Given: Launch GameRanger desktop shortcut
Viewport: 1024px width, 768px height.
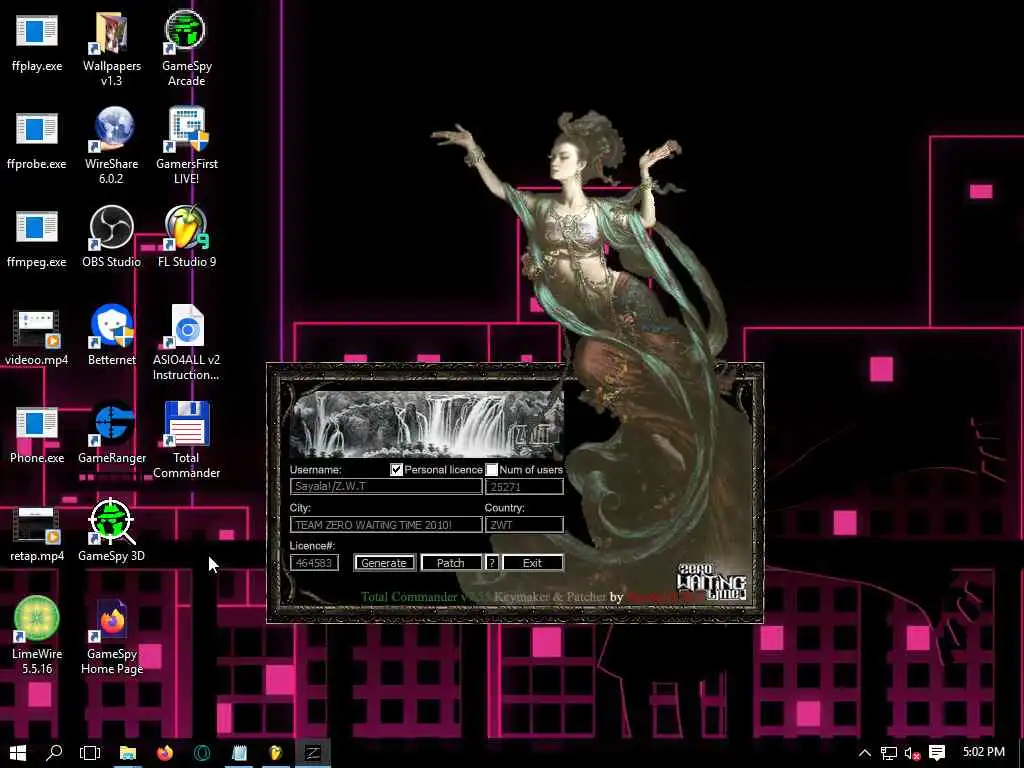Looking at the screenshot, I should [x=112, y=433].
